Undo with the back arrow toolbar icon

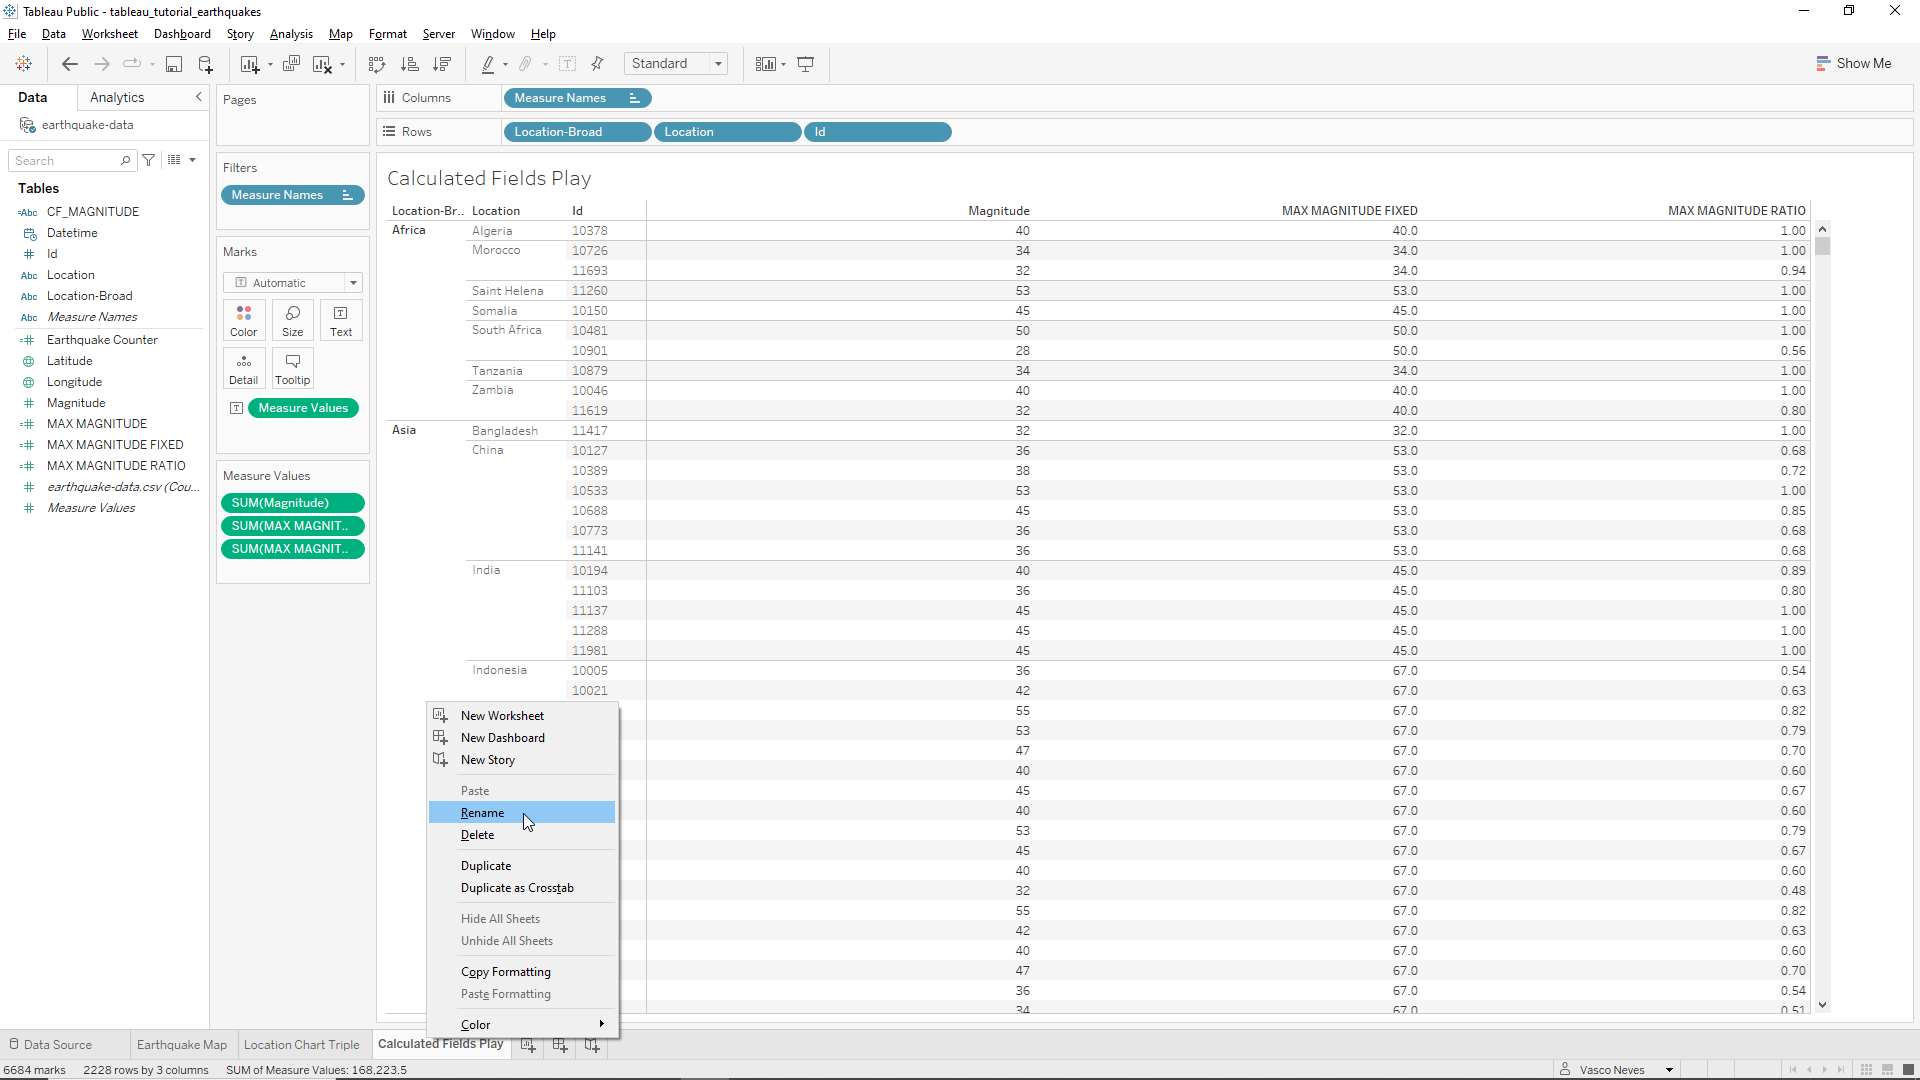pos(70,64)
